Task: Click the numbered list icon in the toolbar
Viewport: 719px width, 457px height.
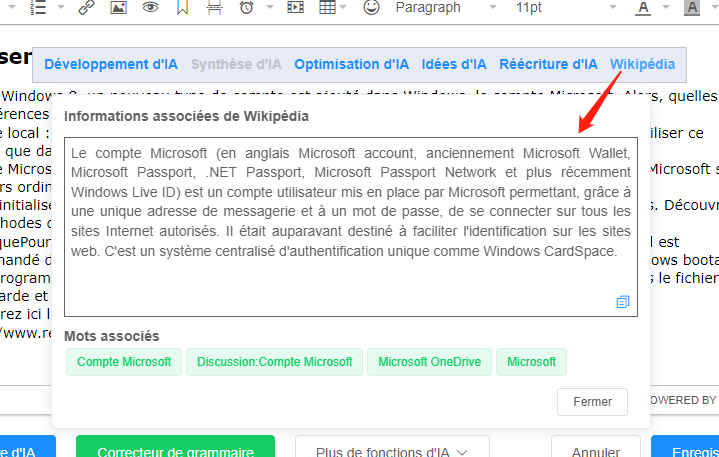Action: tap(38, 7)
